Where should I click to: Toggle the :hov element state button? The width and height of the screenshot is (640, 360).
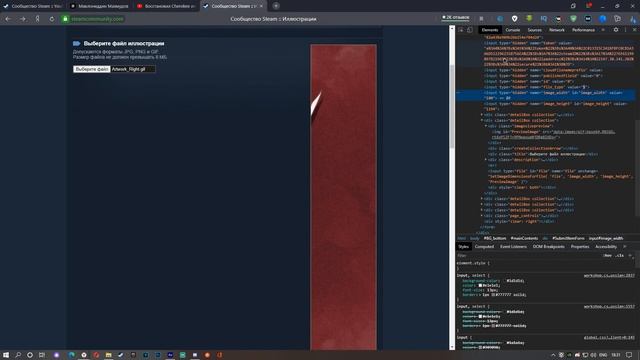pos(608,256)
